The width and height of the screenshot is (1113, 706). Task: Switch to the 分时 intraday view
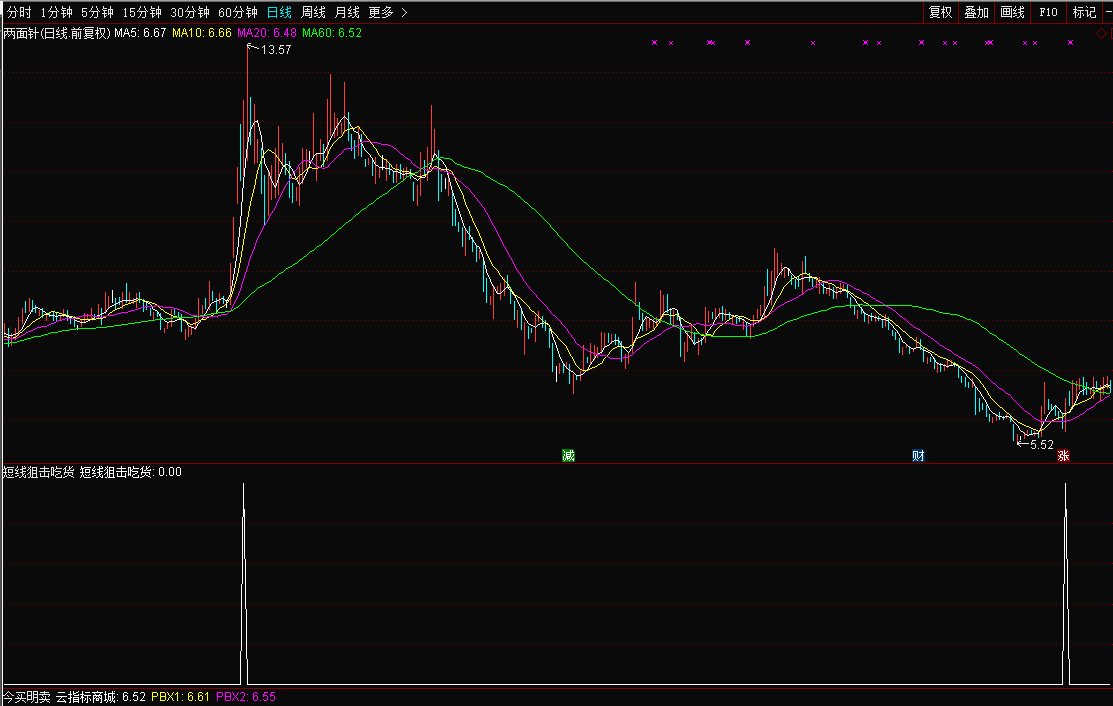tap(19, 12)
